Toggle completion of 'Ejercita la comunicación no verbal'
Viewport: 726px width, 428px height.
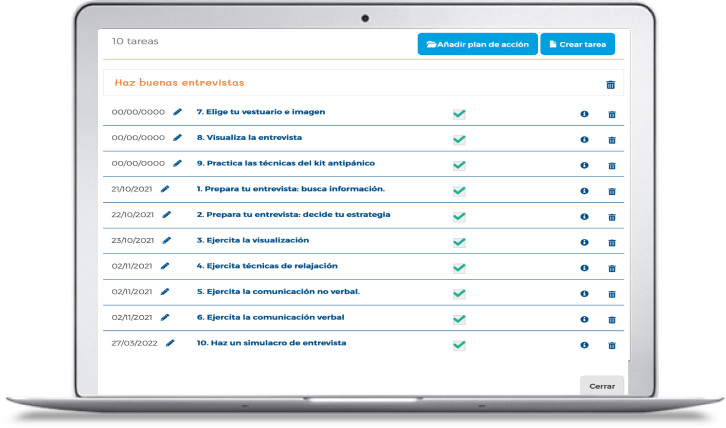tap(459, 293)
